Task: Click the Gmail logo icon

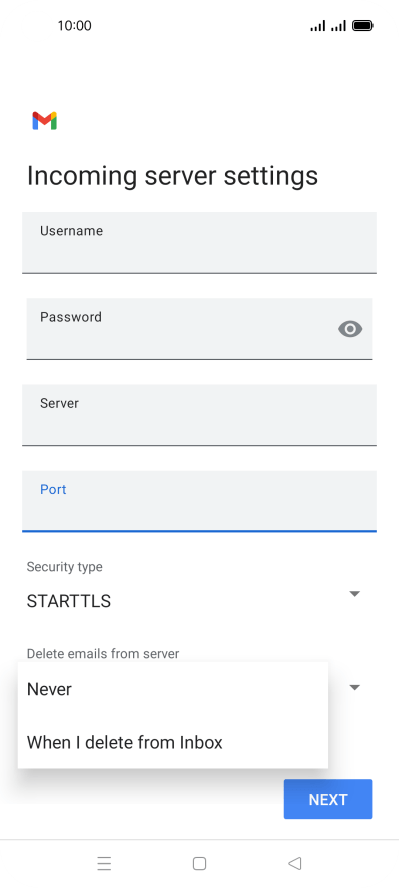Action: (44, 121)
